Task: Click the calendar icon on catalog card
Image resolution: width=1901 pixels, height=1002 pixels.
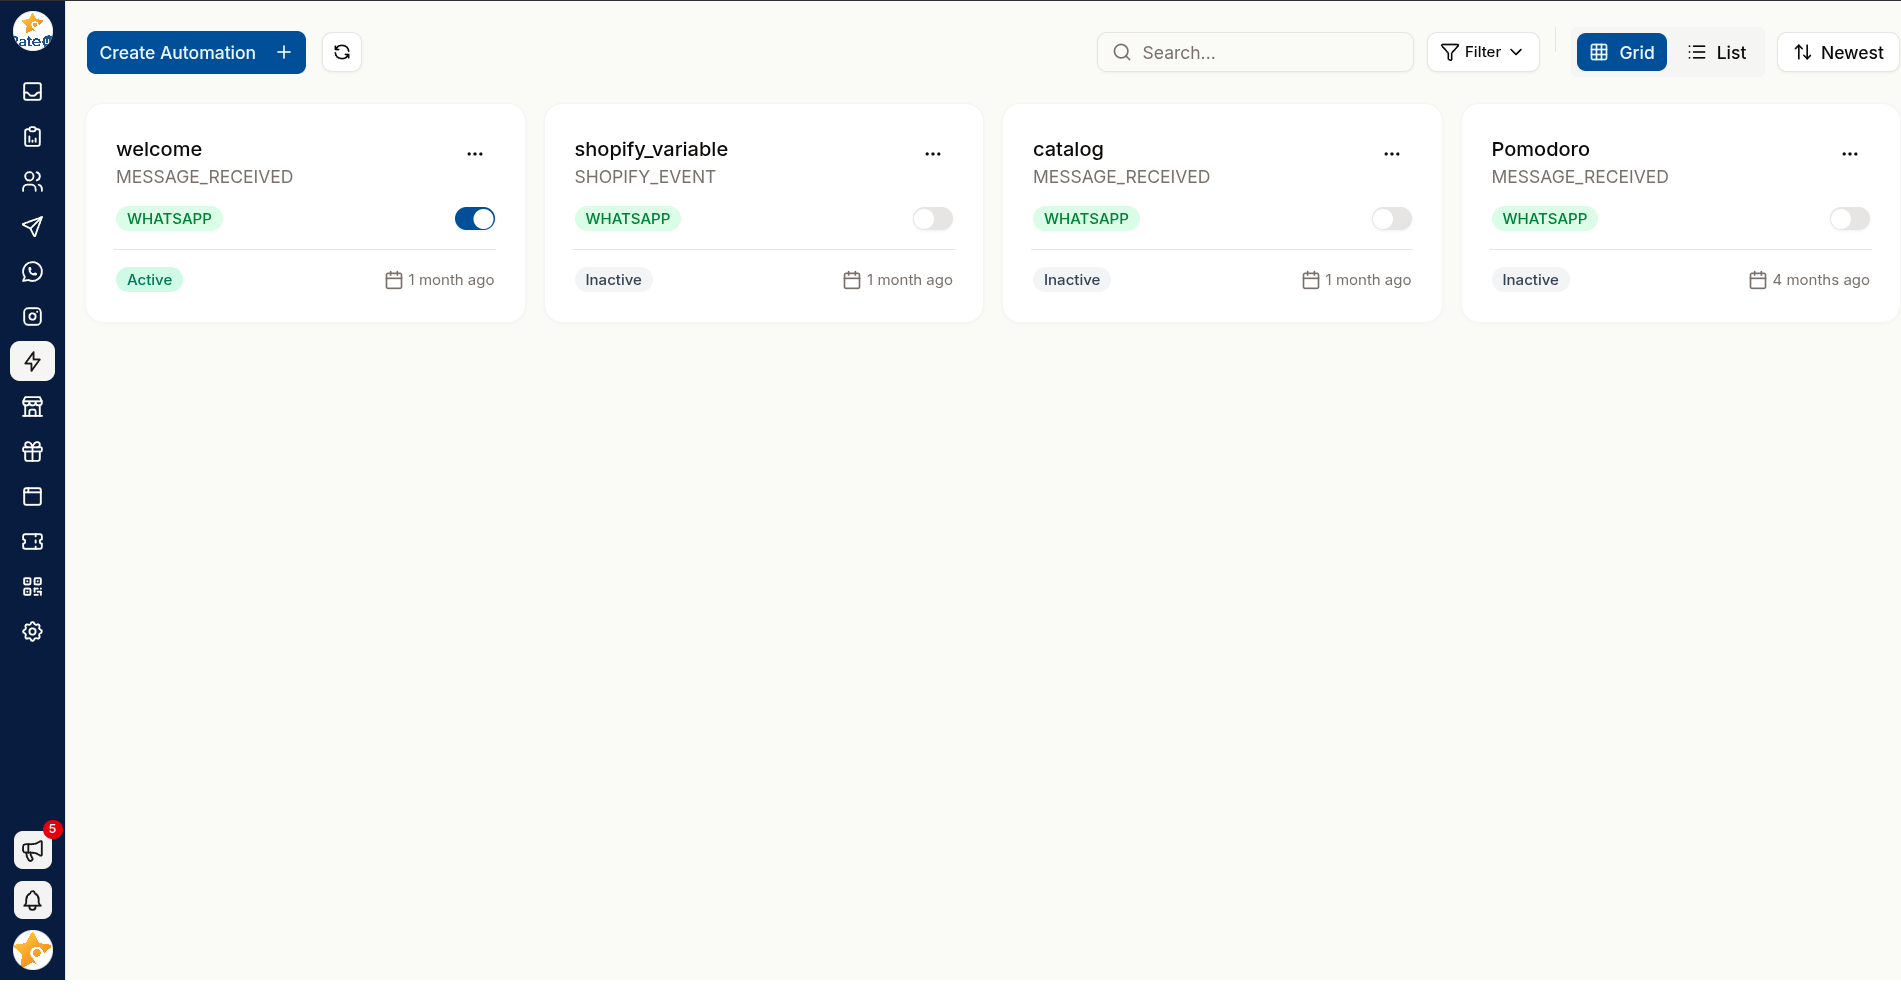Action: point(1311,280)
